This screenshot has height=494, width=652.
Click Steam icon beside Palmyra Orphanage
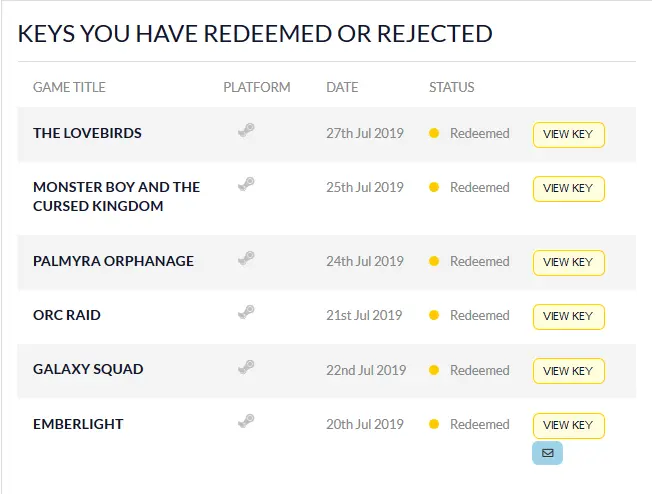[246, 258]
